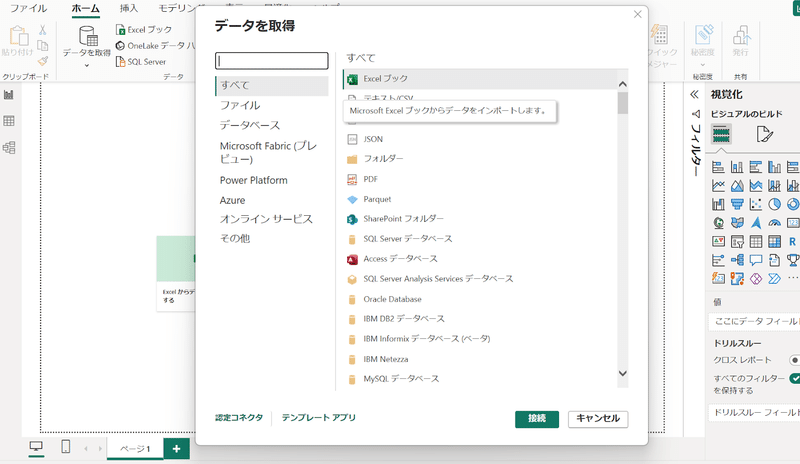Click the キャンセル button
Image resolution: width=800 pixels, height=464 pixels.
point(598,419)
